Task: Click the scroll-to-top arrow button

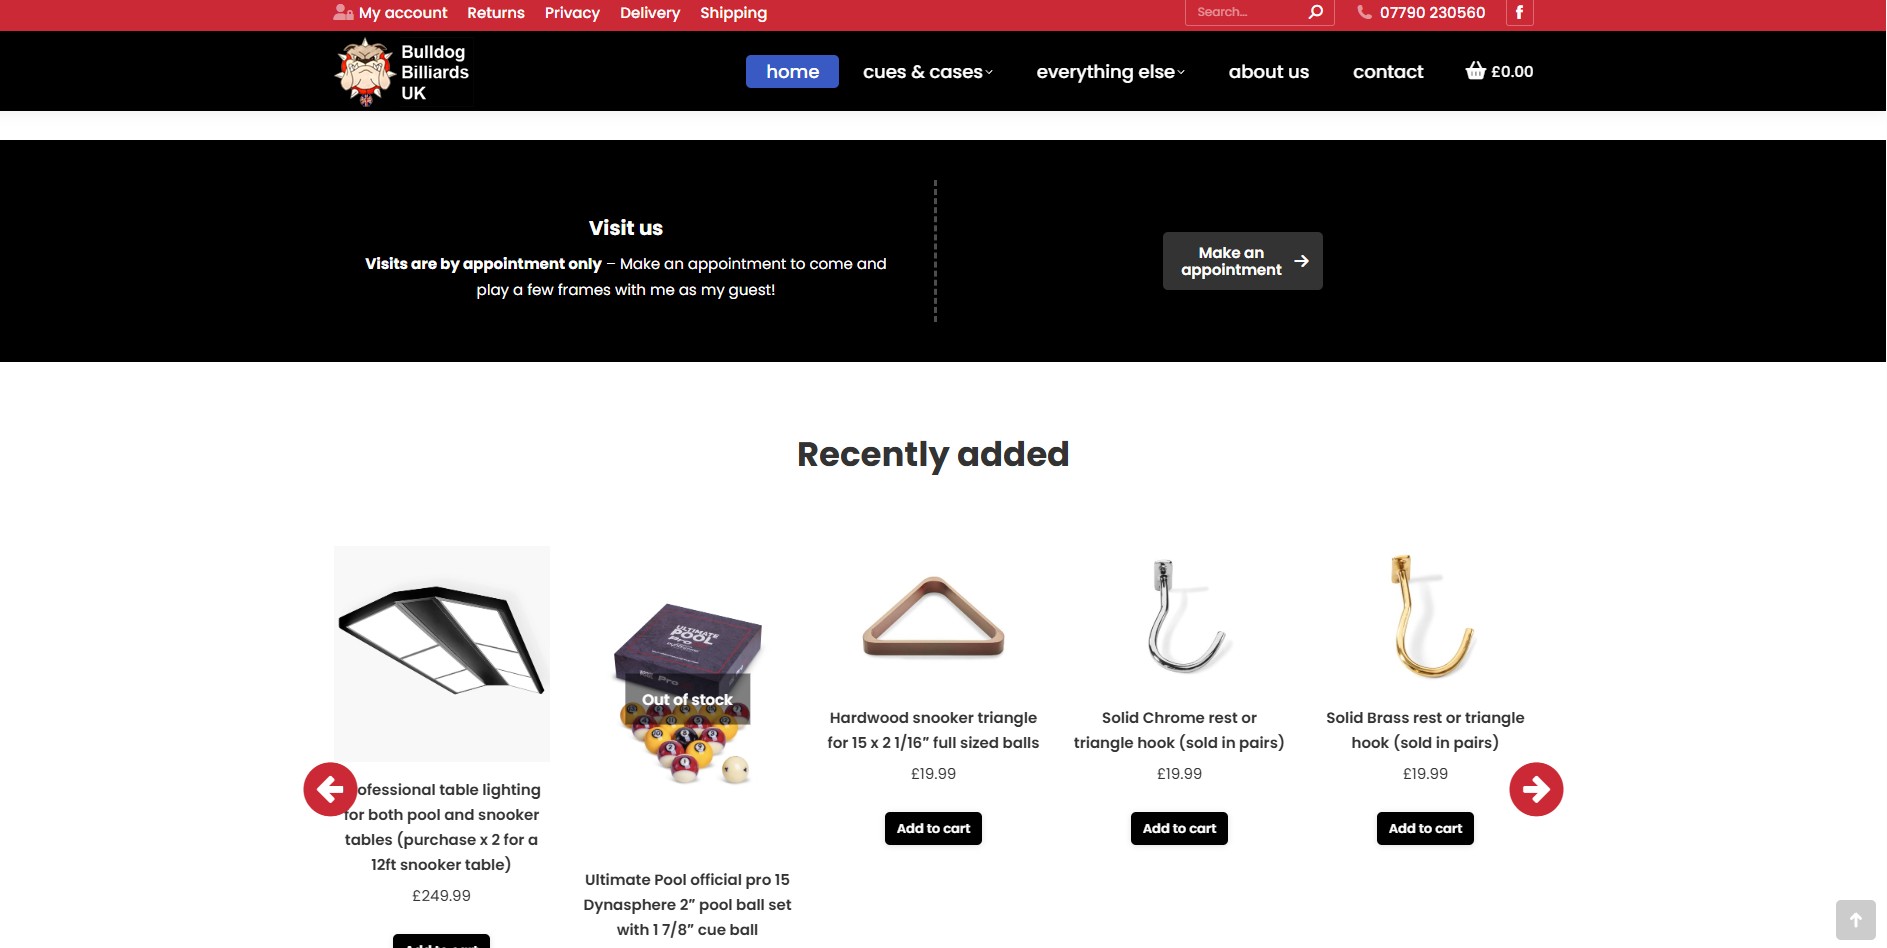Action: 1855,920
